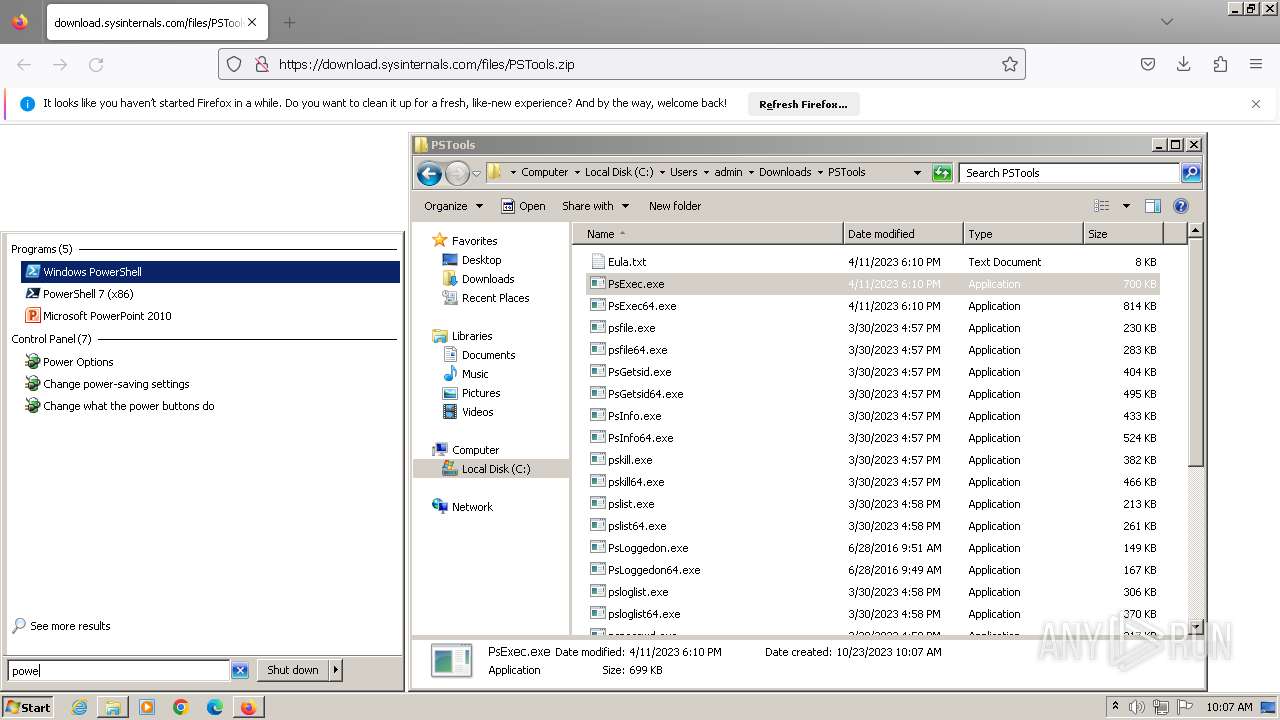Dismiss the Firefox notification bar
Image resolution: width=1280 pixels, height=720 pixels.
pyautogui.click(x=1256, y=104)
